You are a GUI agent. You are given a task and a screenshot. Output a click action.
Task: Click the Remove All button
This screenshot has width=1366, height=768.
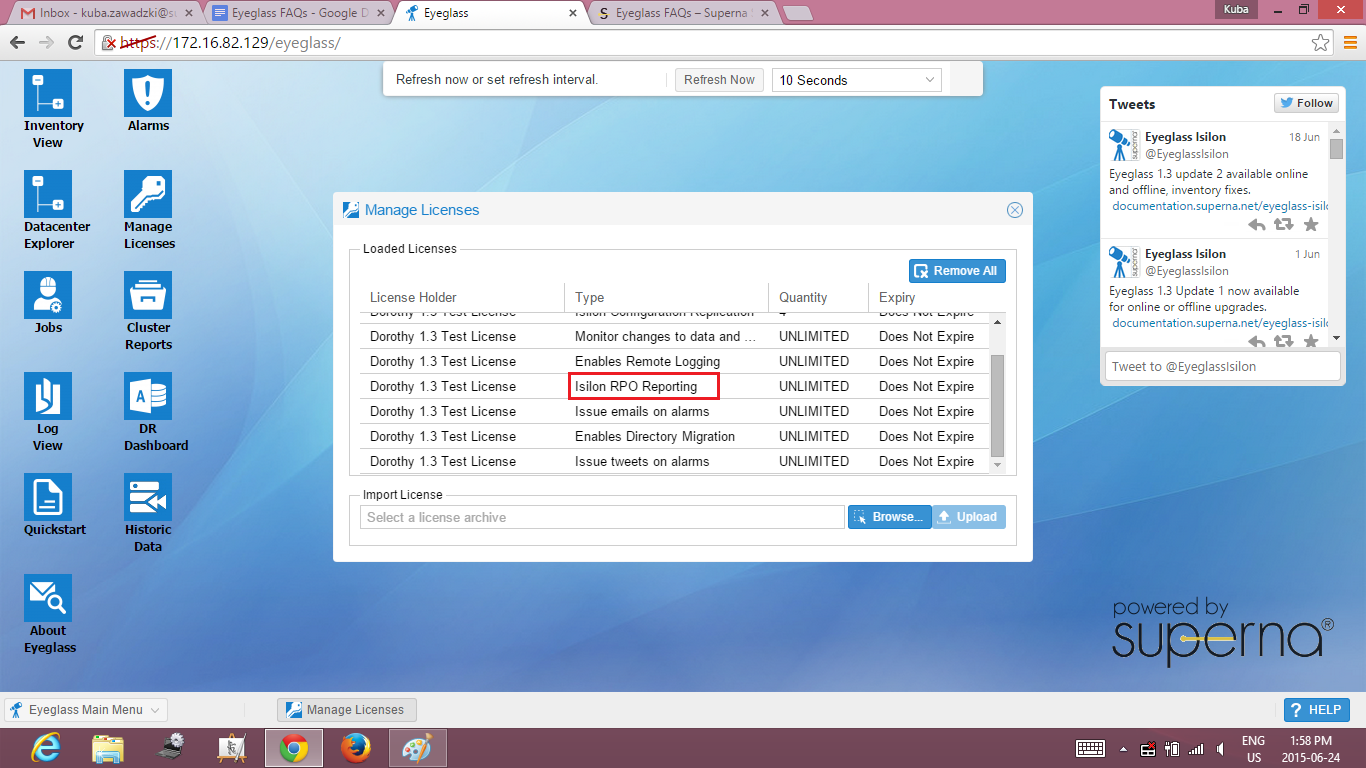[x=956, y=271]
